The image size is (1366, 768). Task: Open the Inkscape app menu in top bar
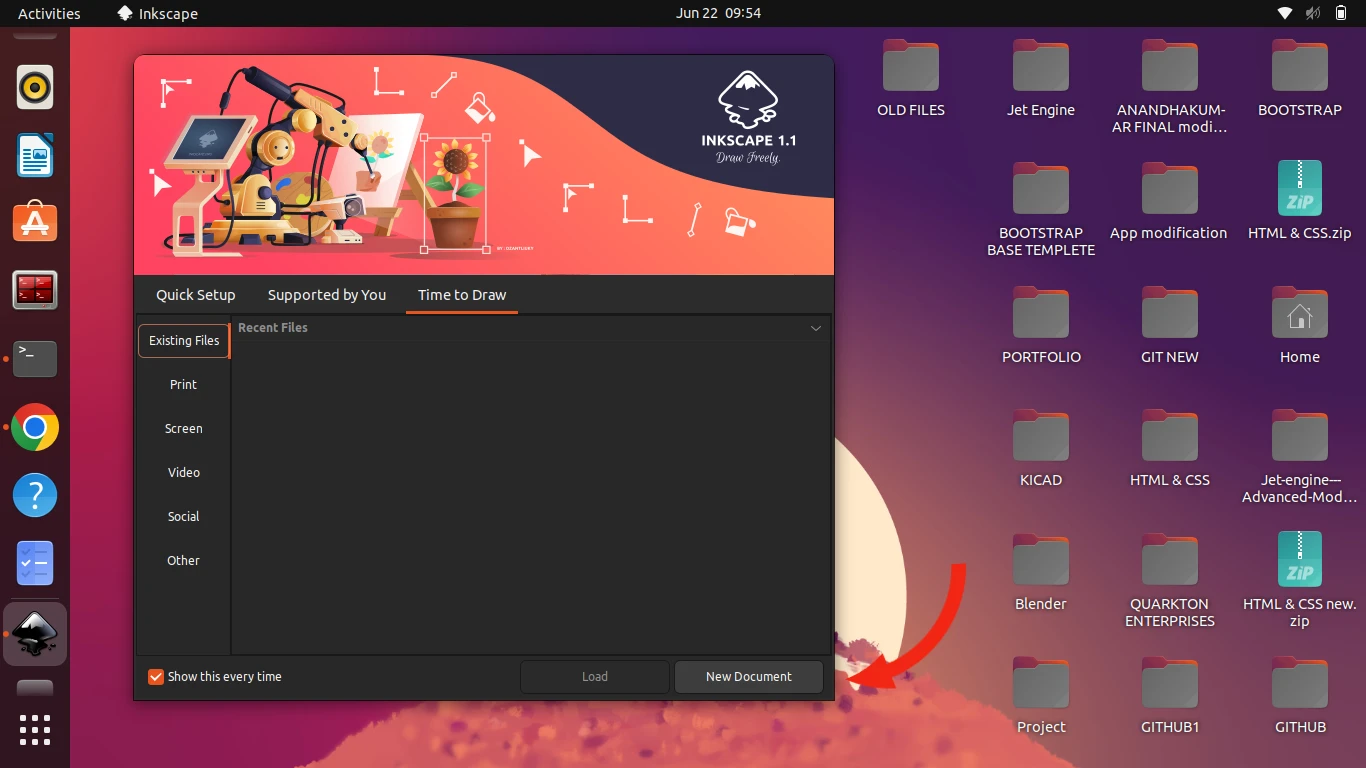(x=158, y=14)
